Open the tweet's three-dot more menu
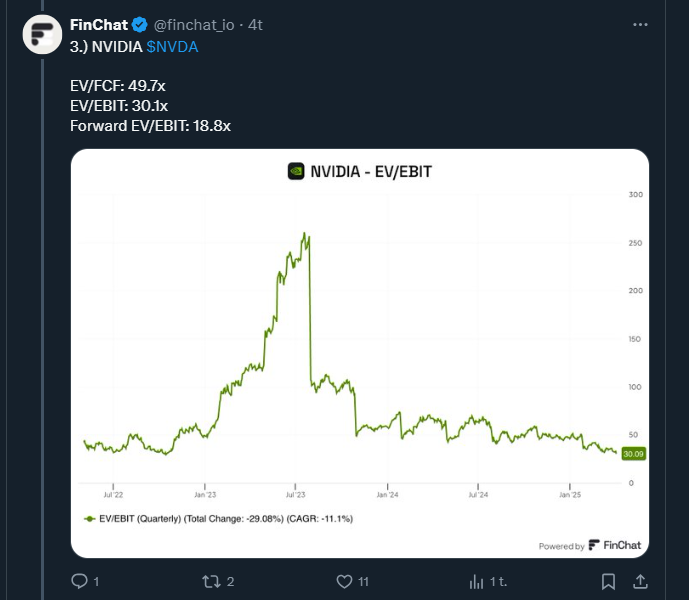 click(640, 25)
